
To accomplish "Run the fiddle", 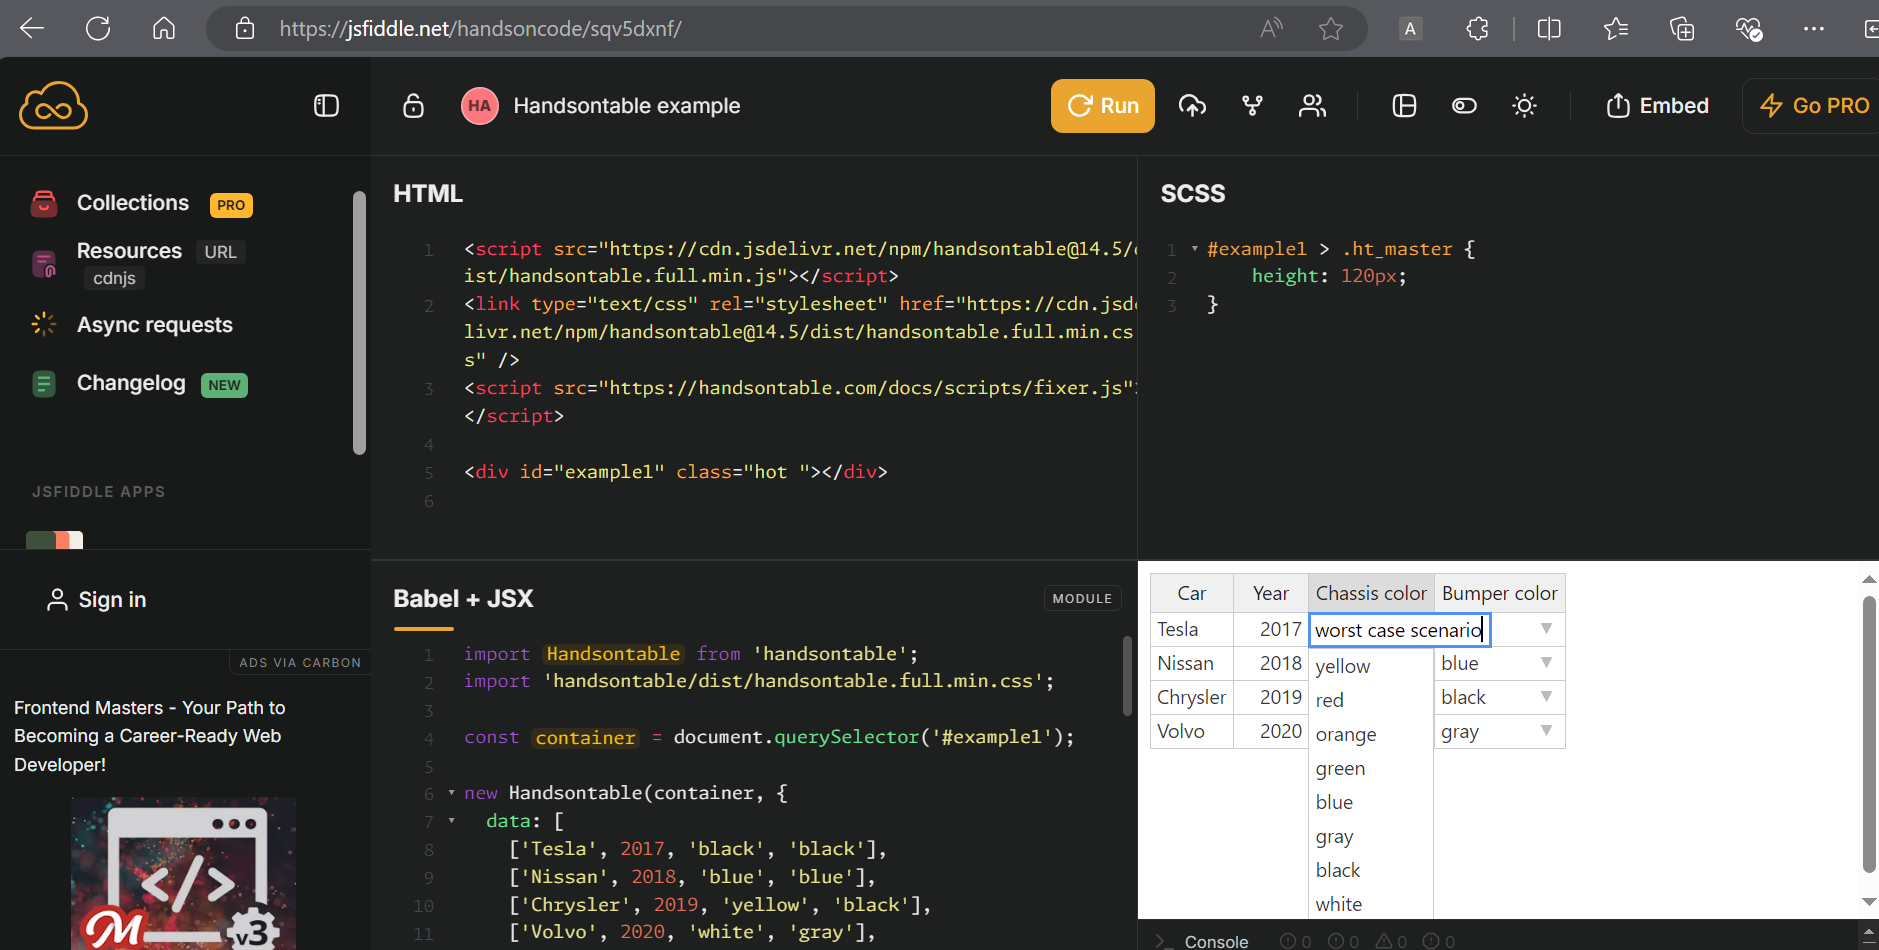I will (1103, 106).
